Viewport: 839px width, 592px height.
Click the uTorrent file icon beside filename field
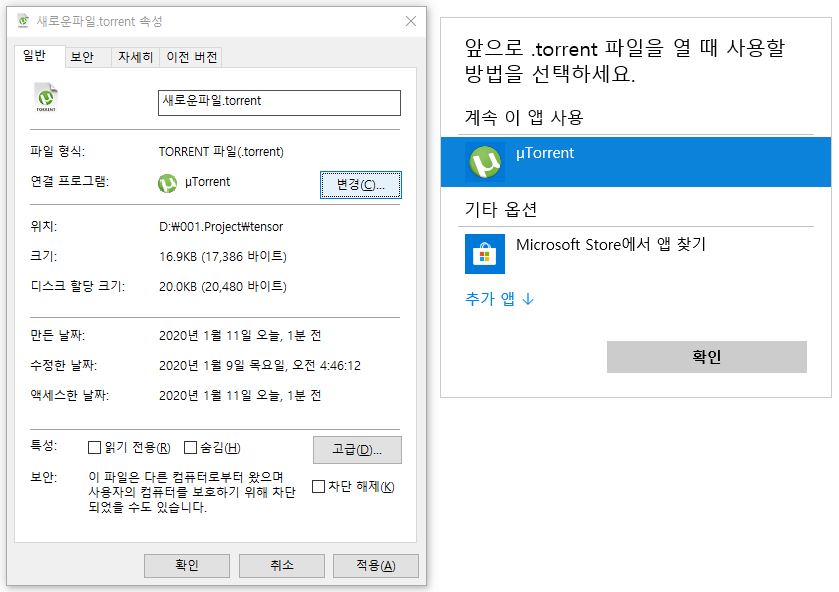coord(46,97)
